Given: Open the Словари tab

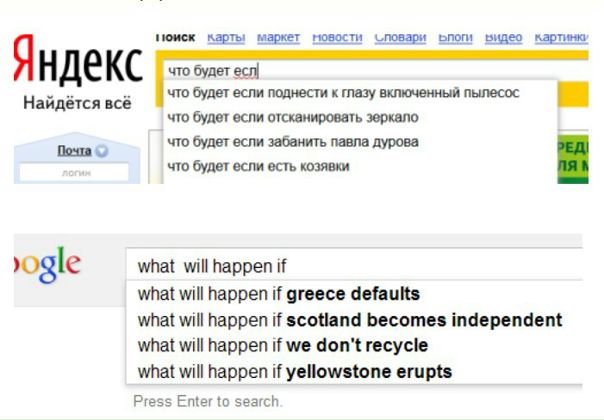Looking at the screenshot, I should click(x=400, y=37).
